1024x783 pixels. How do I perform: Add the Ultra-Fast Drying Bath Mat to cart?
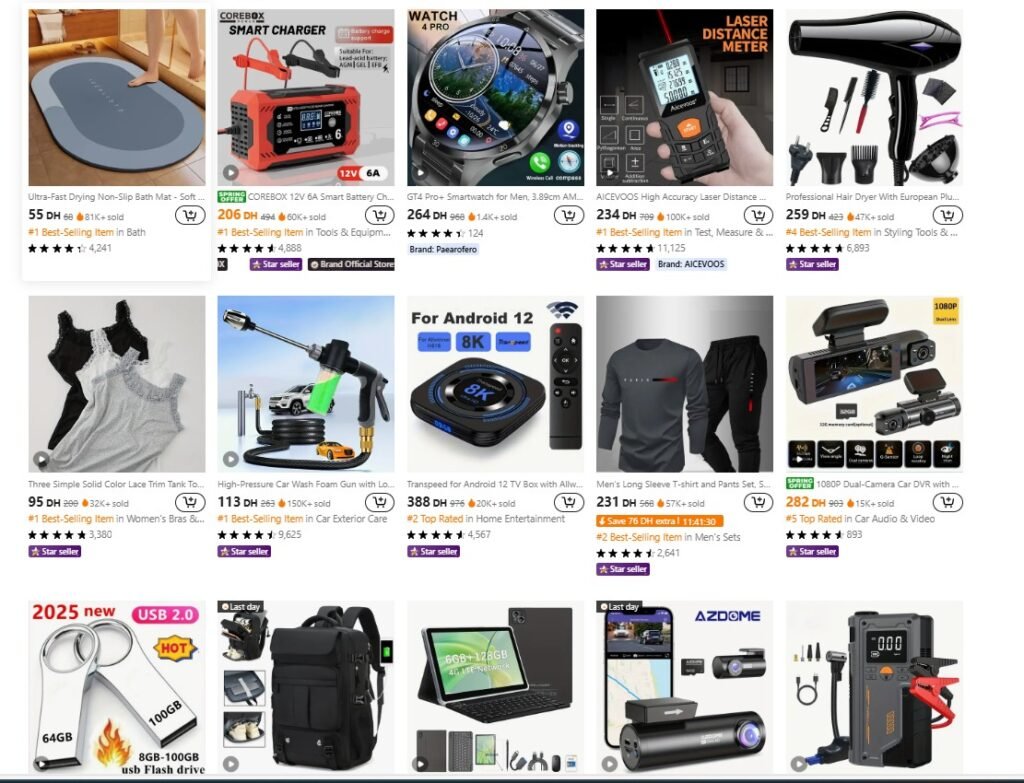point(190,215)
